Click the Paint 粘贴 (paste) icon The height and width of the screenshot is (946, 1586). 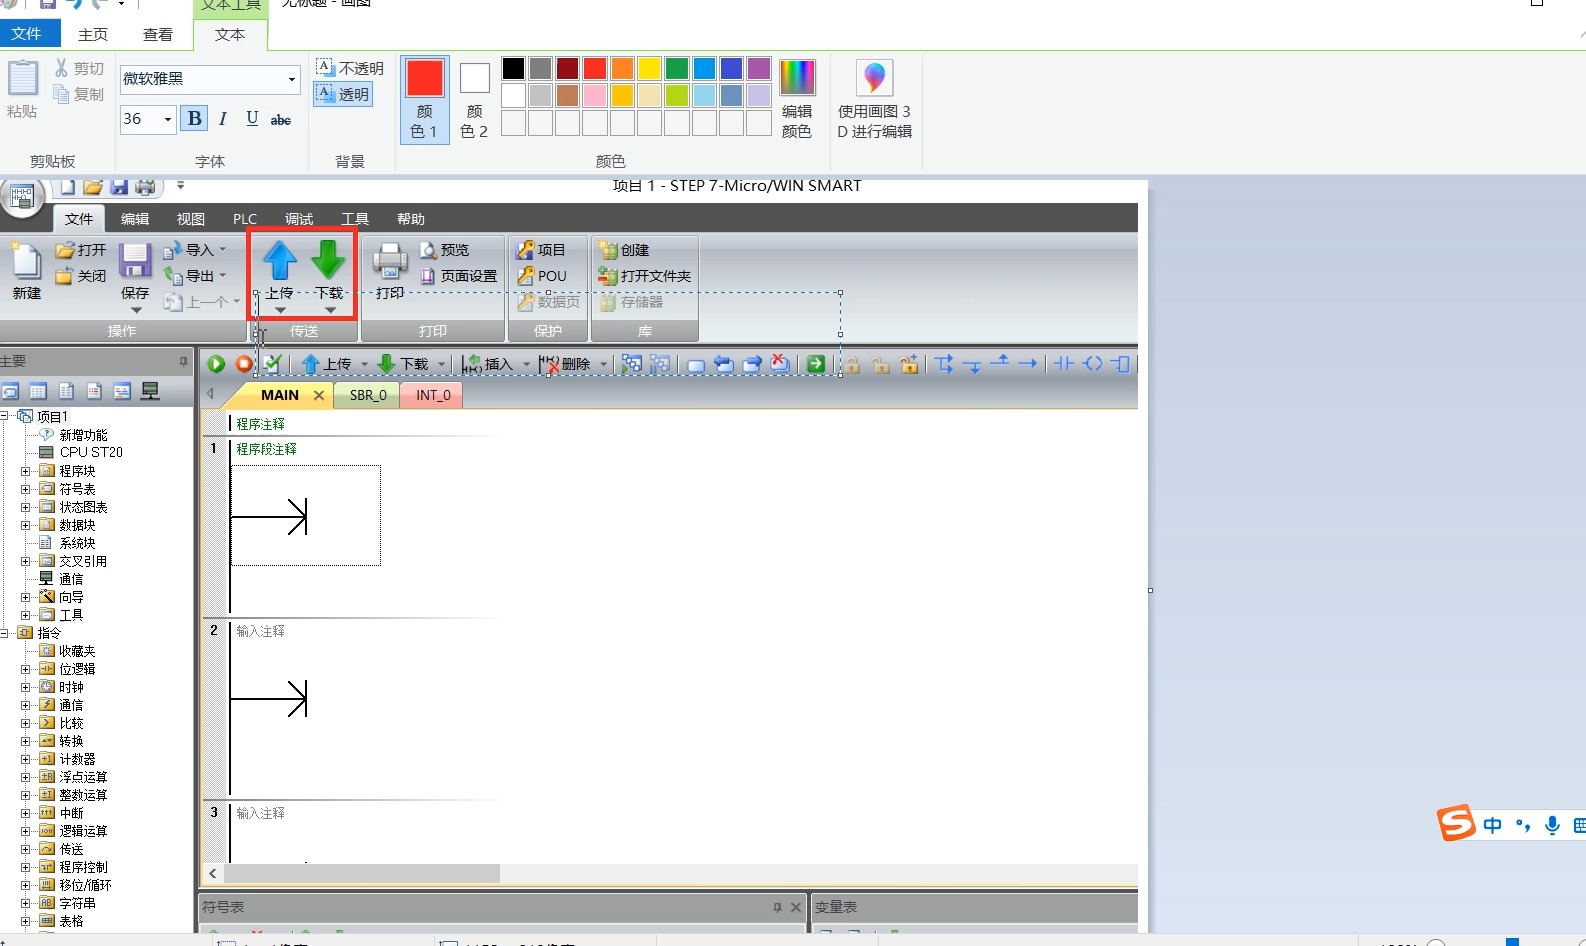(22, 78)
